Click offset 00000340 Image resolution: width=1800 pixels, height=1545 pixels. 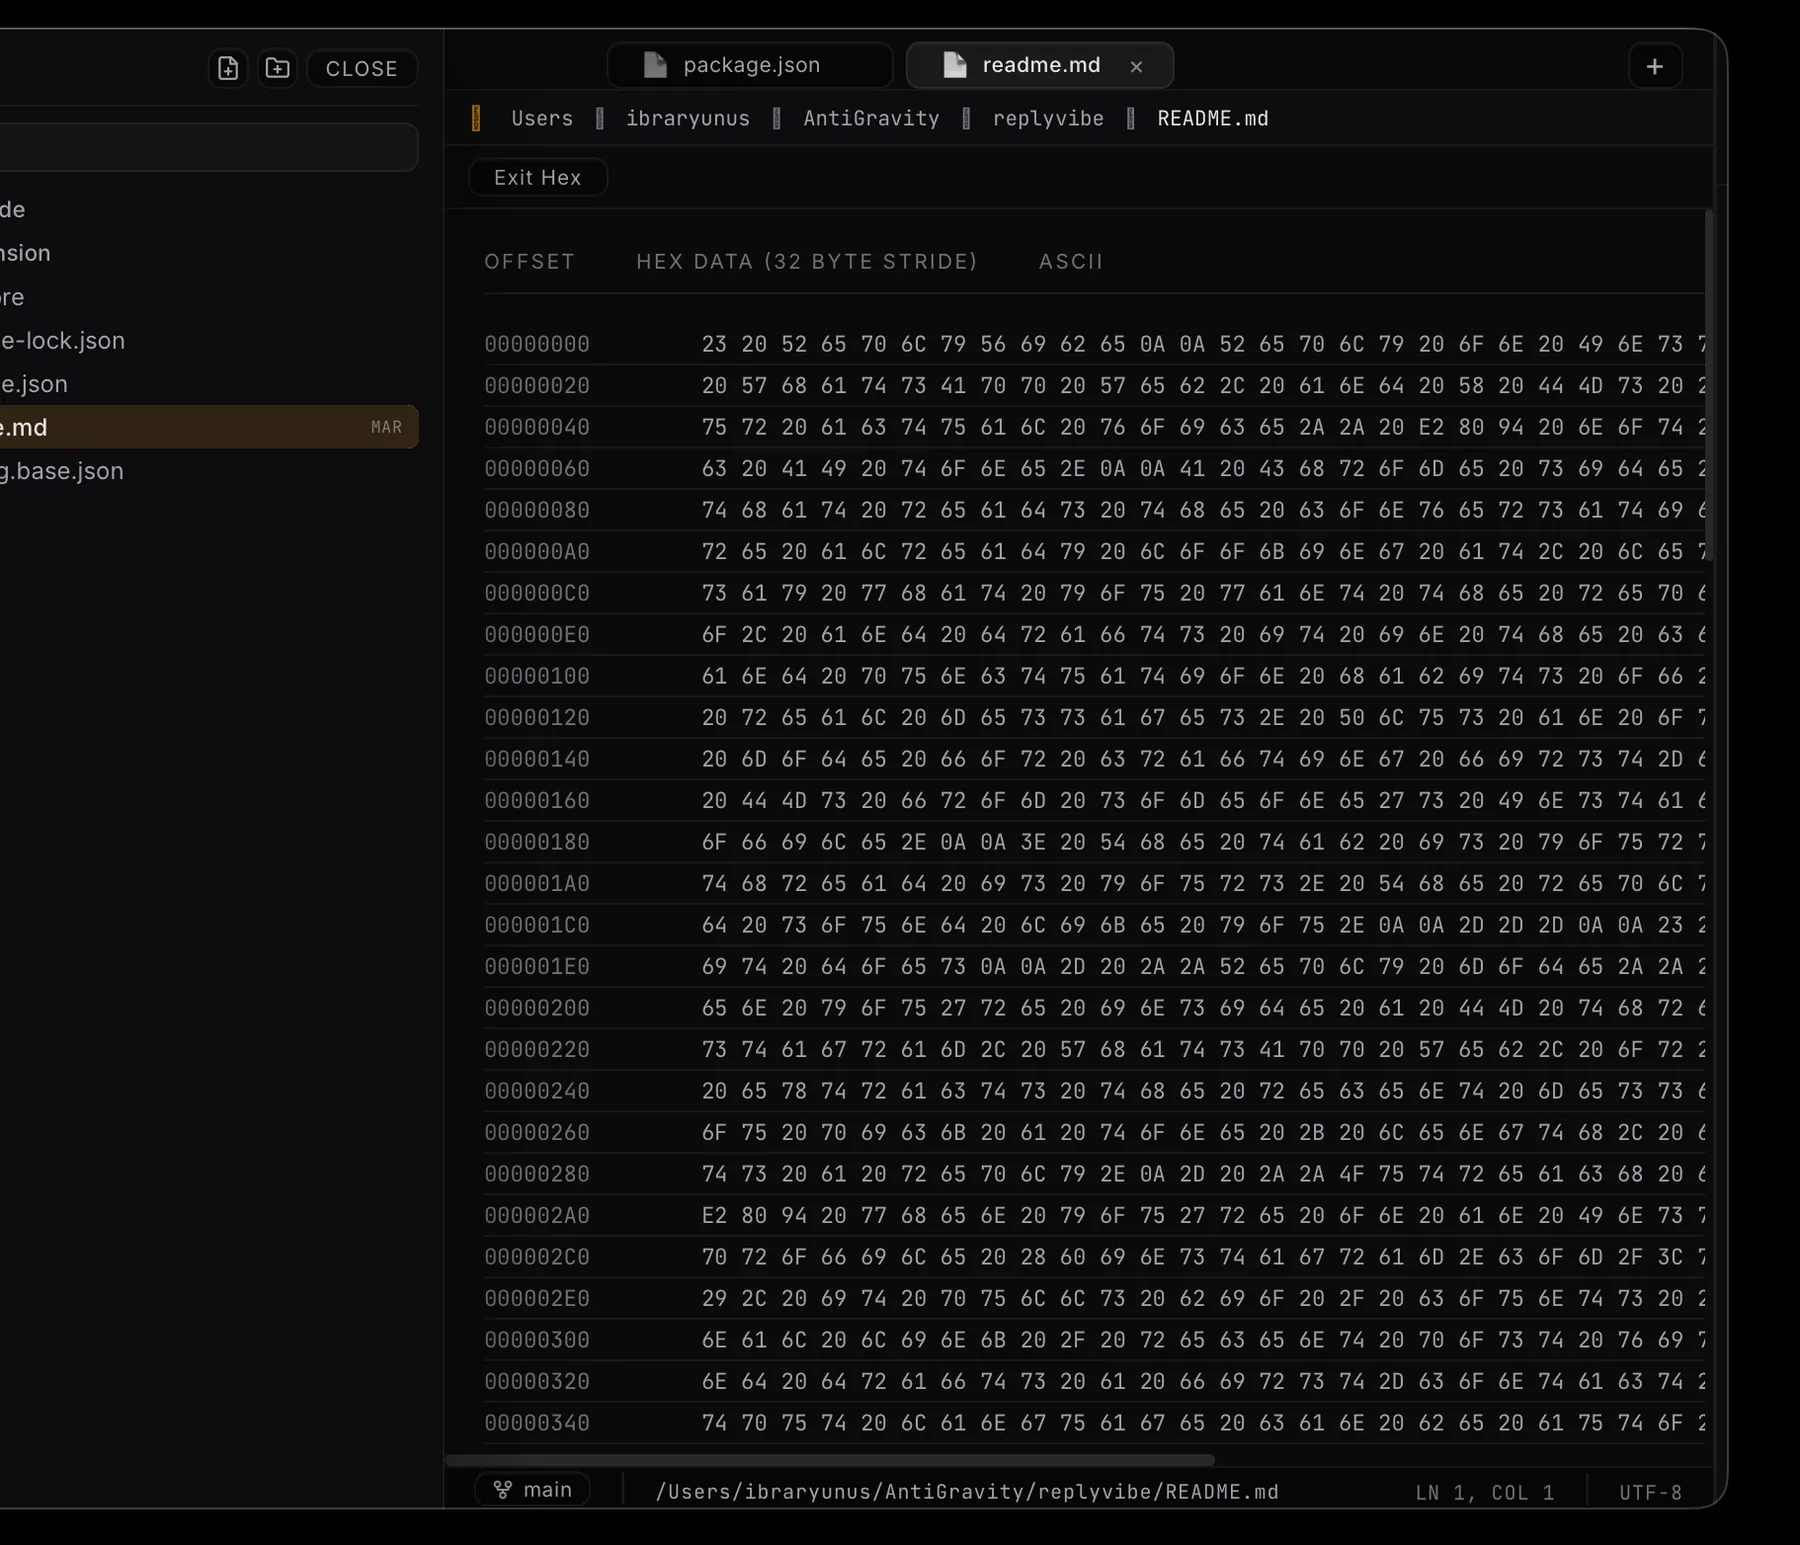pos(537,1423)
